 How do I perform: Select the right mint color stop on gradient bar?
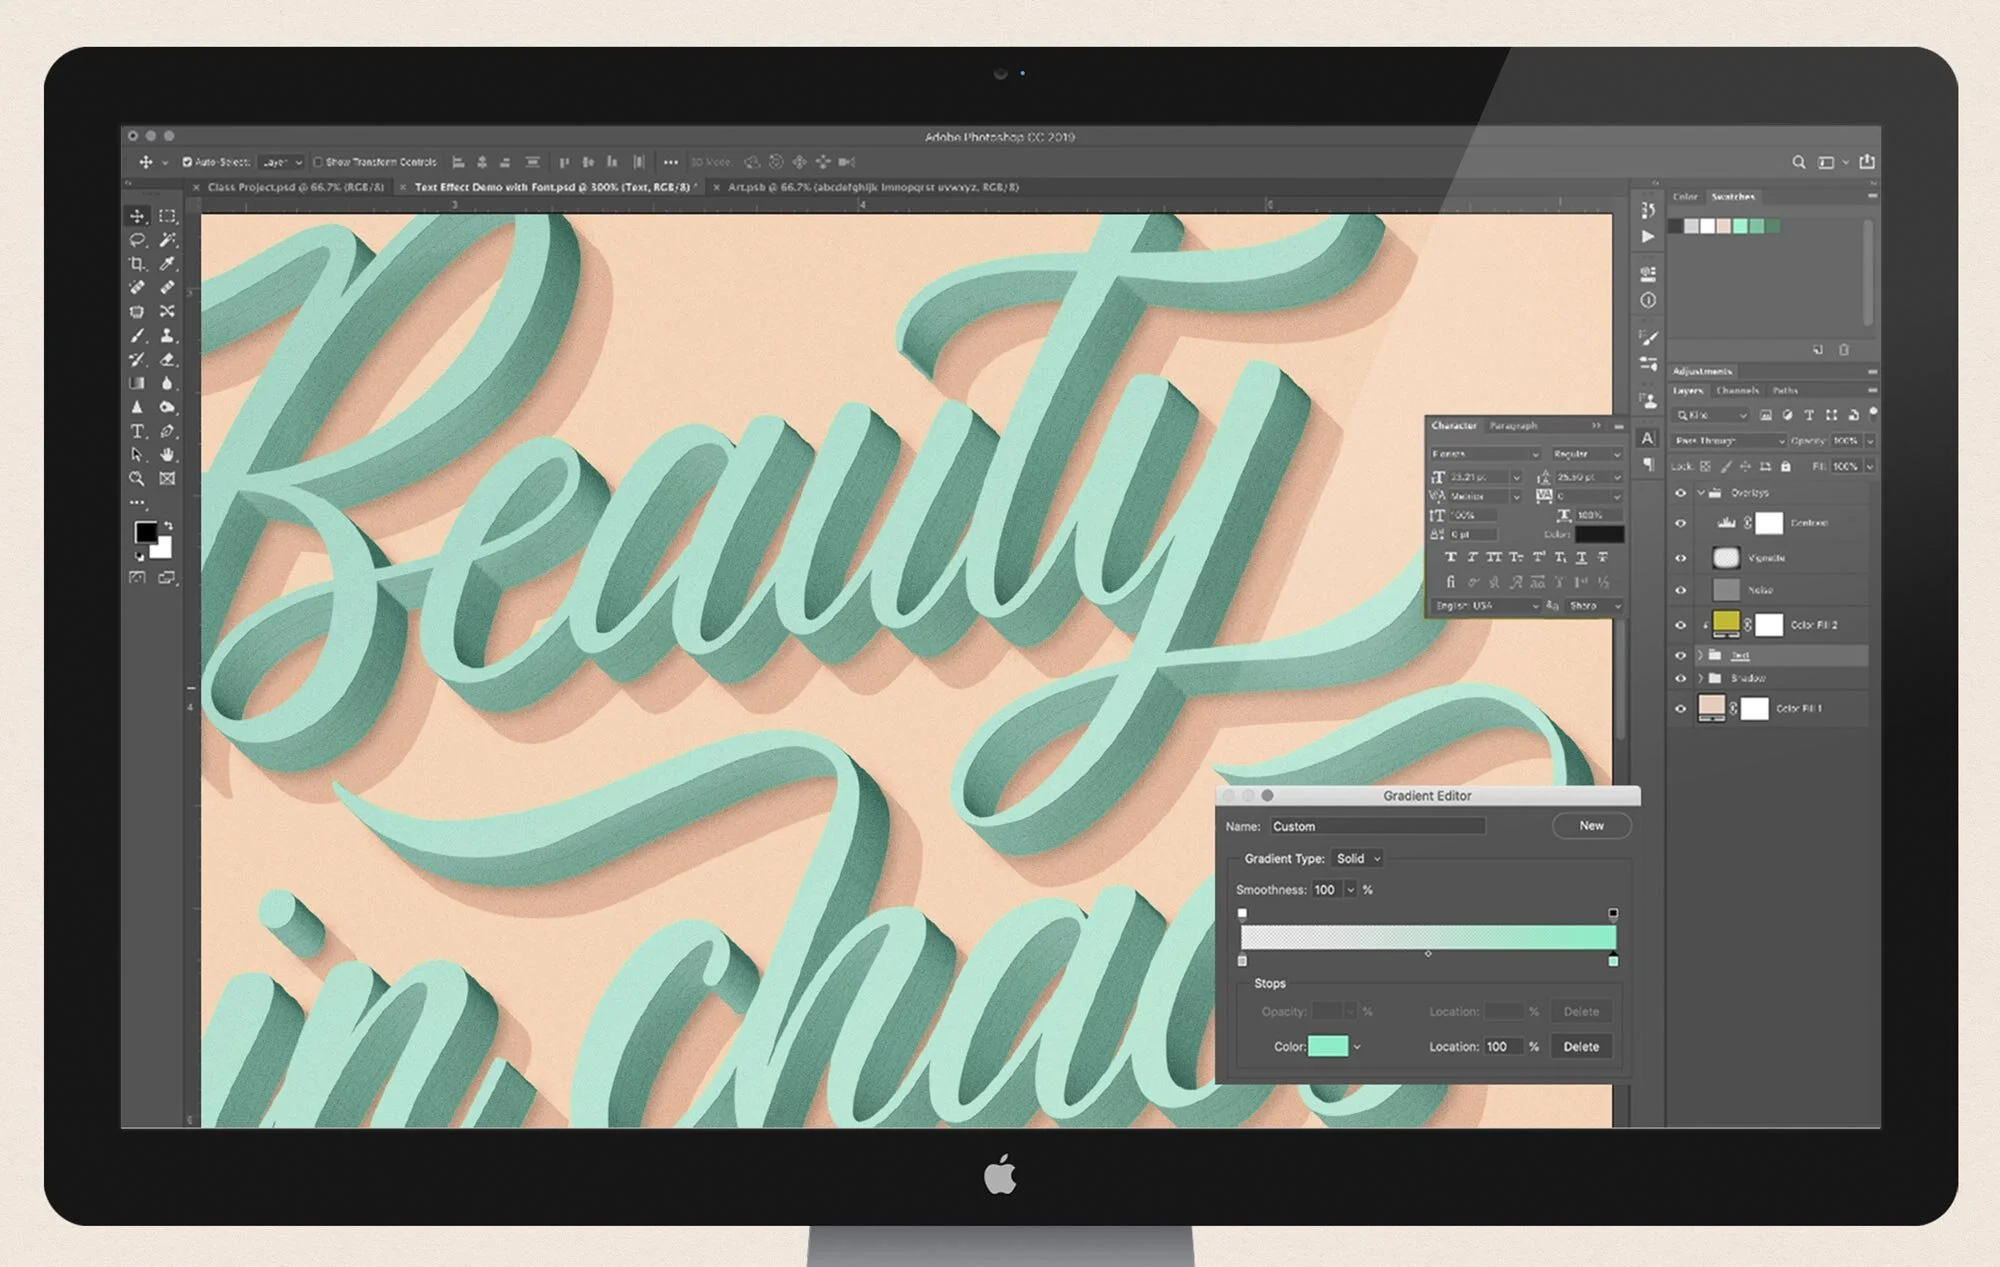click(x=1613, y=961)
